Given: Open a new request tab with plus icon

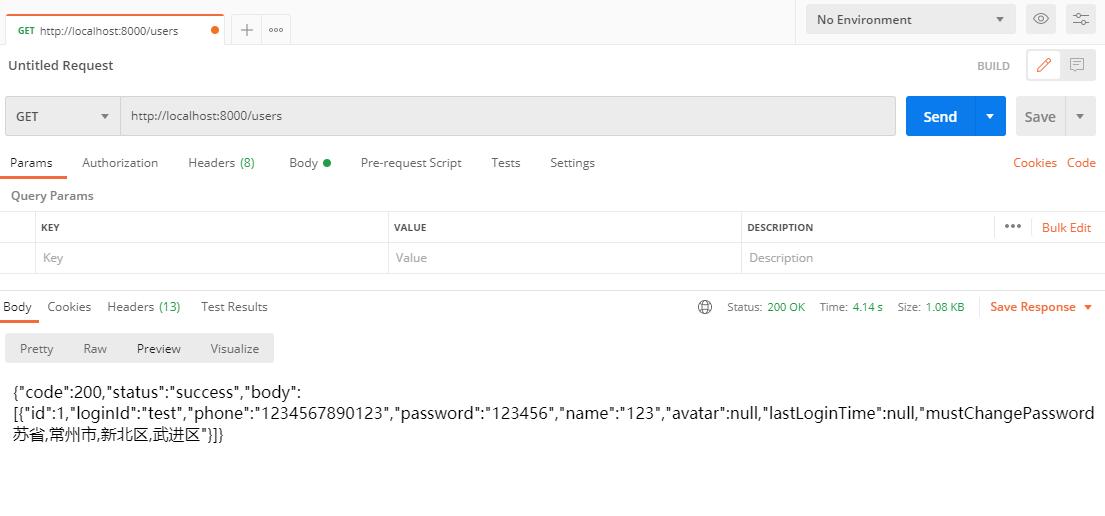Looking at the screenshot, I should [246, 30].
